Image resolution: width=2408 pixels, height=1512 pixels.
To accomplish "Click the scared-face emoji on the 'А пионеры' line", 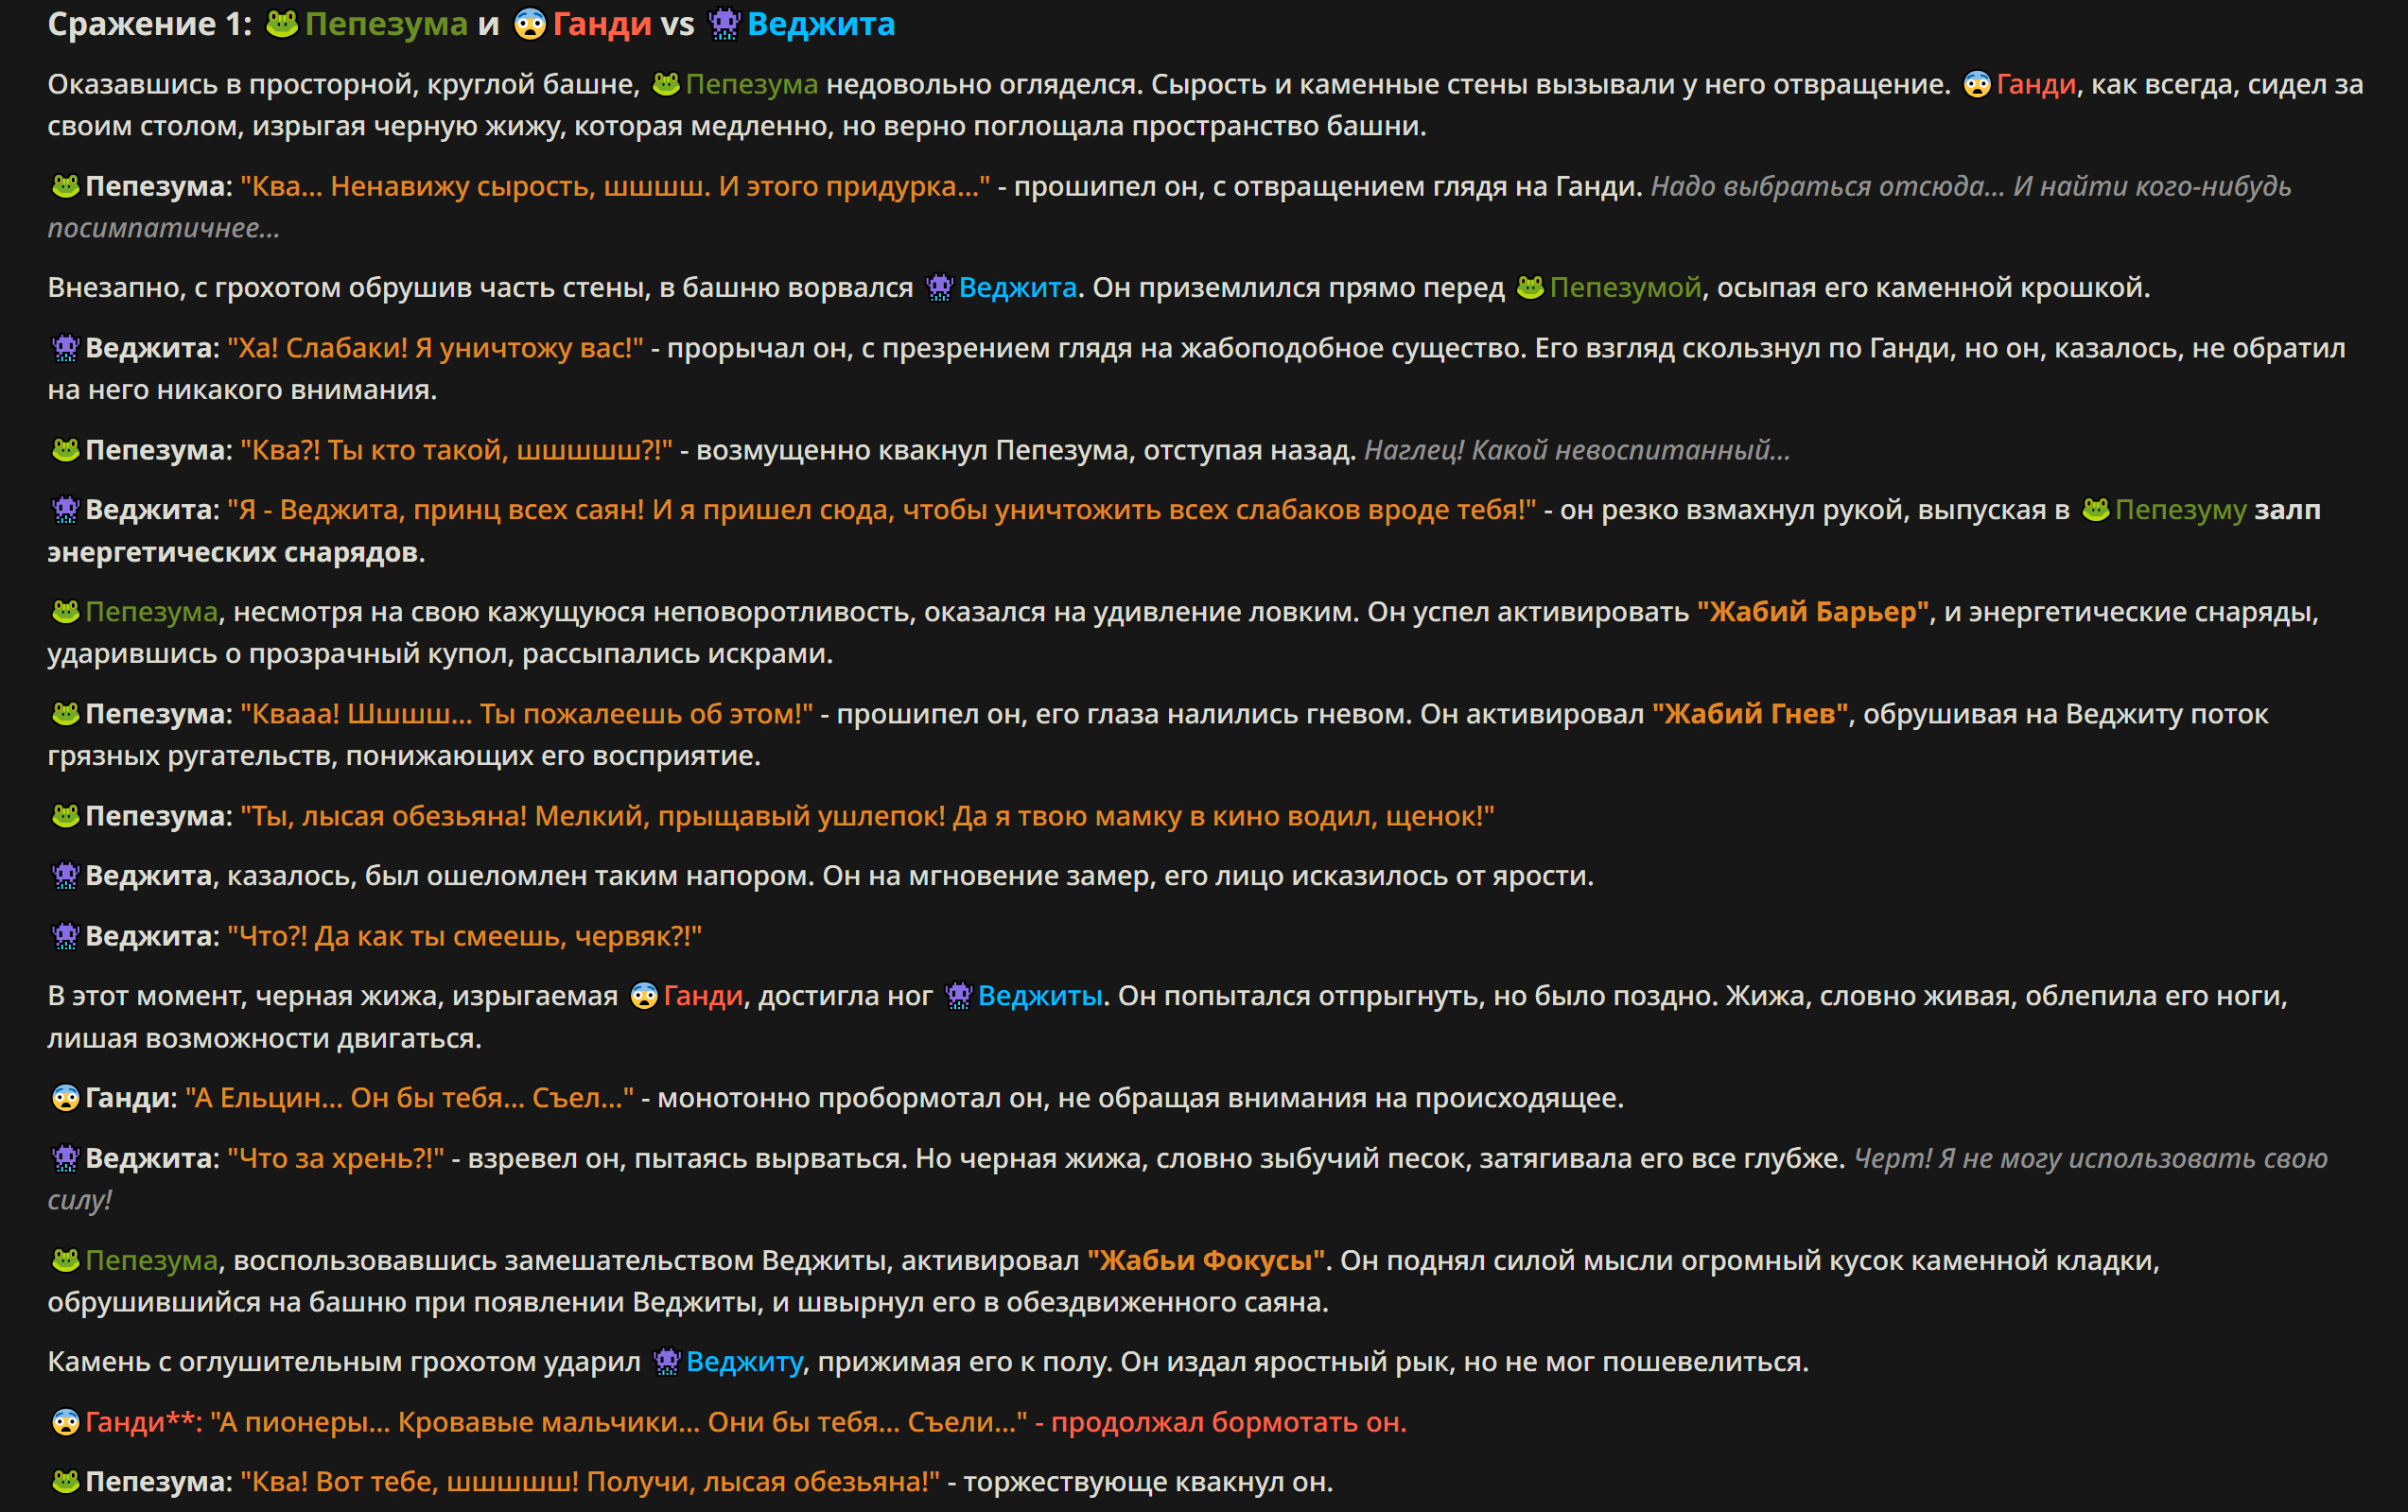I will pos(66,1422).
